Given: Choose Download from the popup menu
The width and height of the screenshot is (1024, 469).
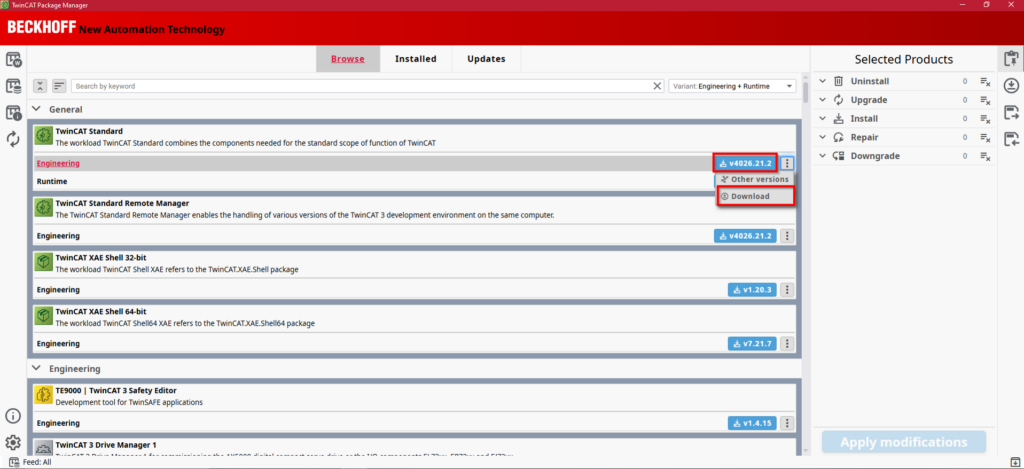Looking at the screenshot, I should 755,196.
